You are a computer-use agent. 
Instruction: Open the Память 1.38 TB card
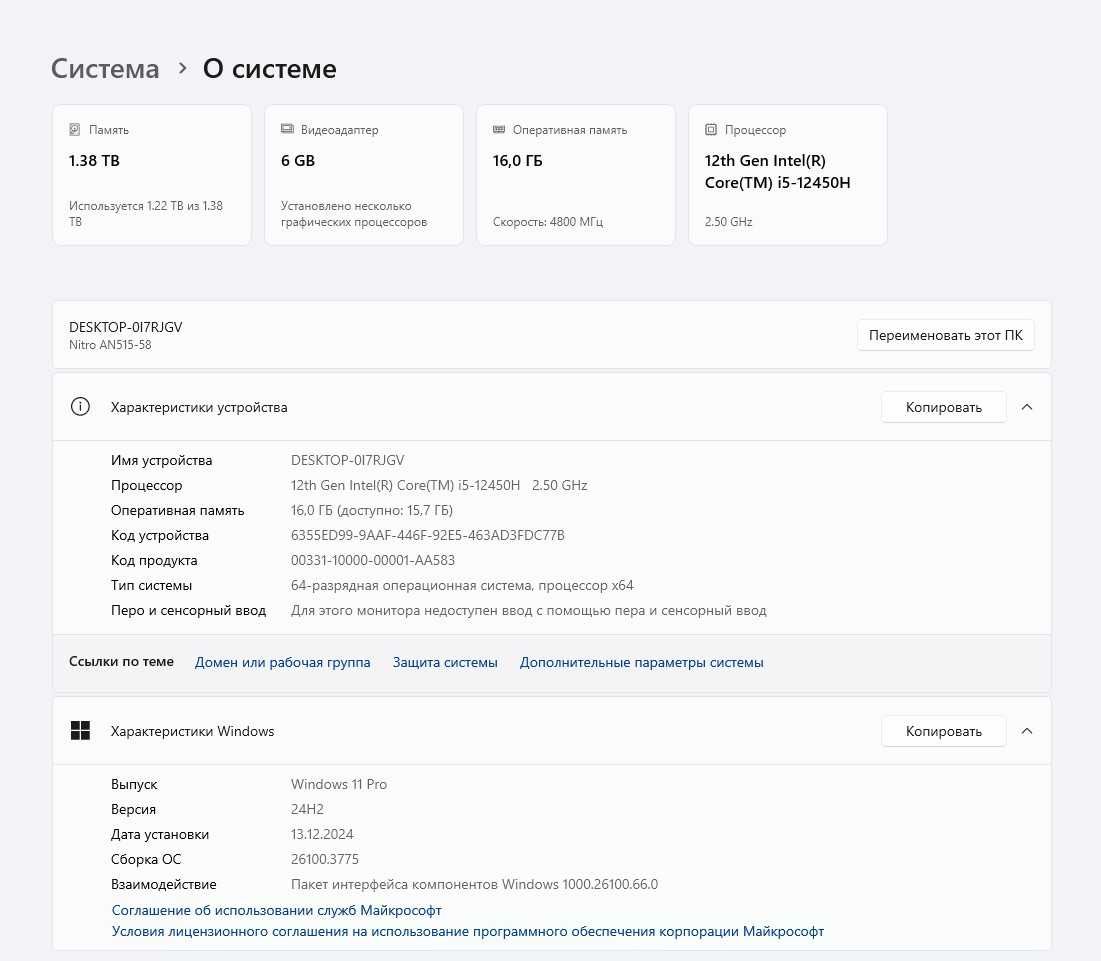152,175
